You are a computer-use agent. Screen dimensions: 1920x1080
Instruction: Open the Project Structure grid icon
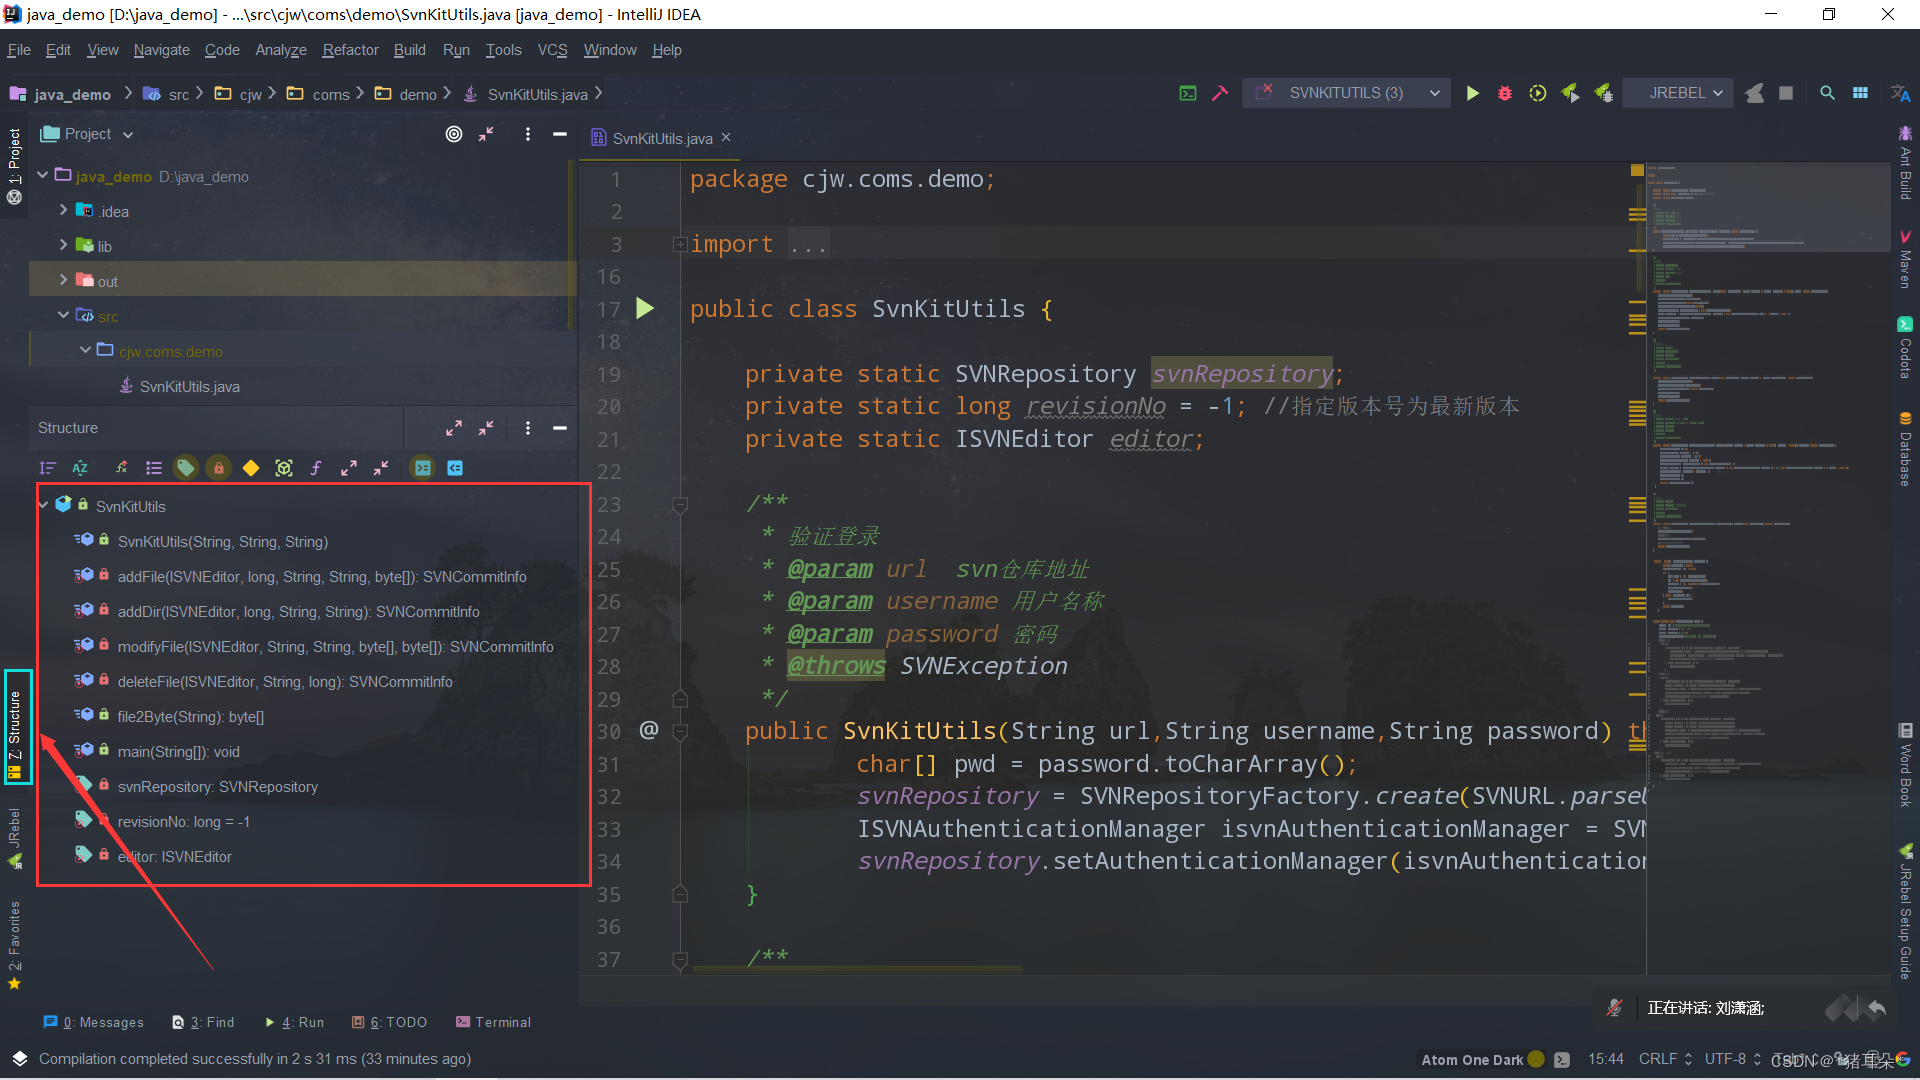(x=1860, y=93)
